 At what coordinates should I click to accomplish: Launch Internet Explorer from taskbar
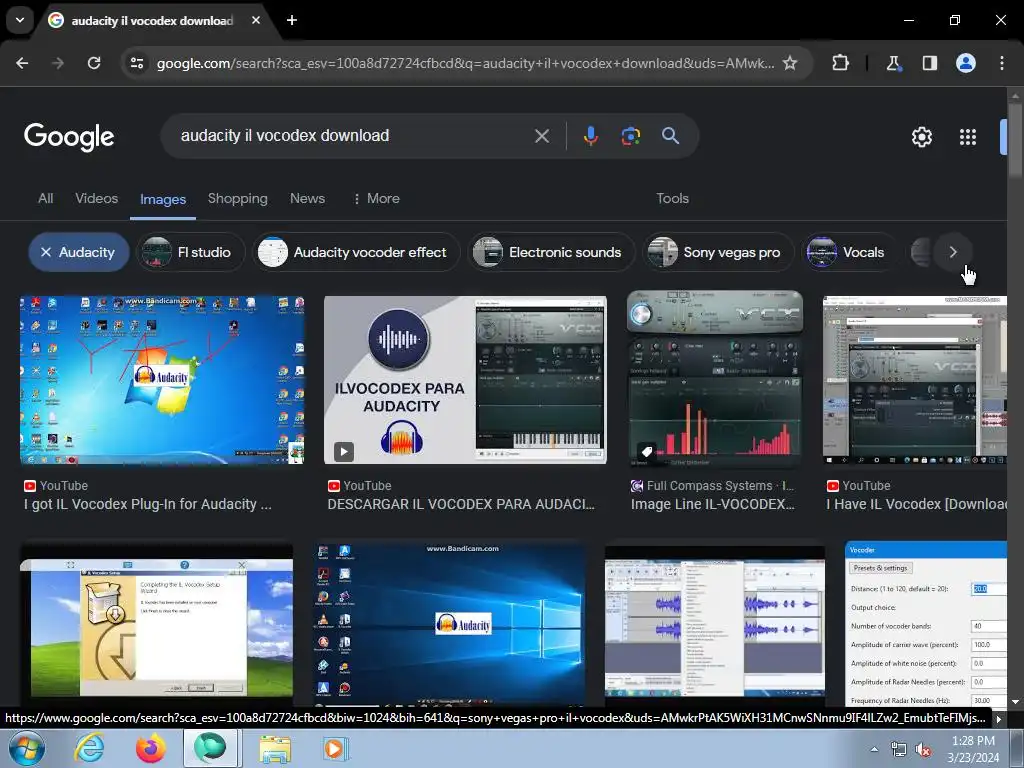point(89,748)
